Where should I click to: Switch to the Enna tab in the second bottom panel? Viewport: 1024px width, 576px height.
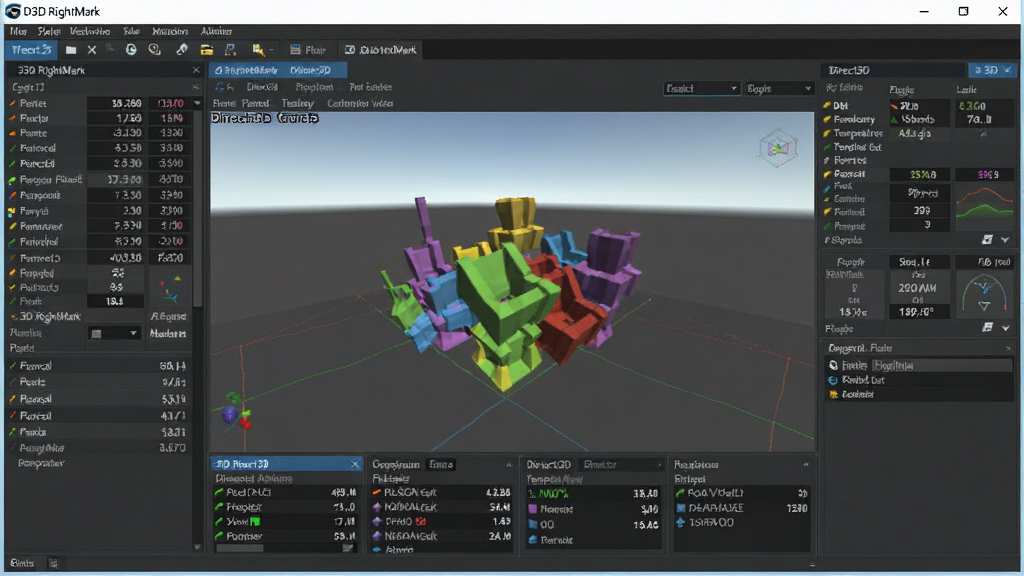[441, 464]
